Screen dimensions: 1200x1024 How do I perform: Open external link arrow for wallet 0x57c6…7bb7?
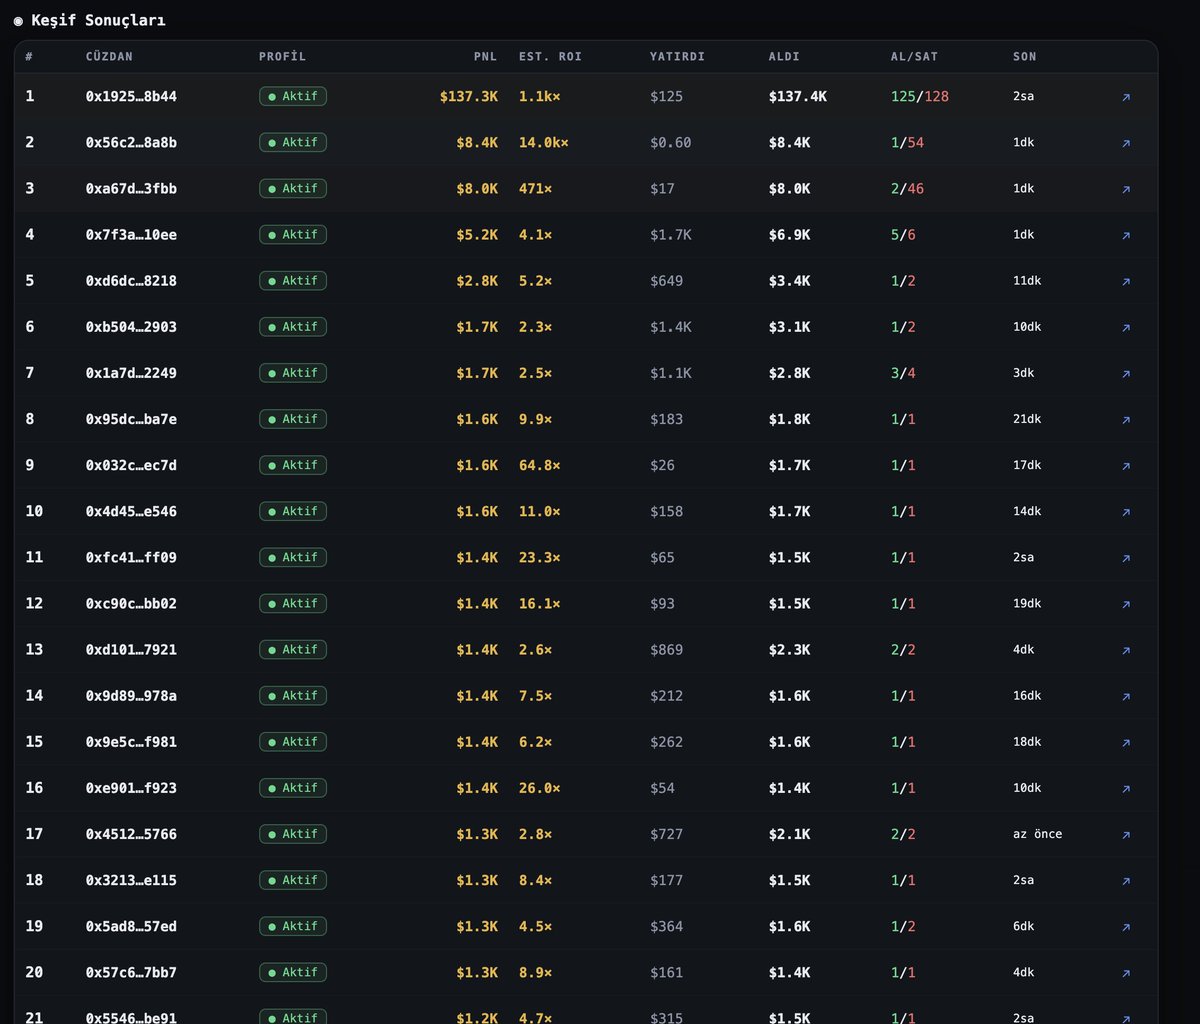click(1126, 973)
